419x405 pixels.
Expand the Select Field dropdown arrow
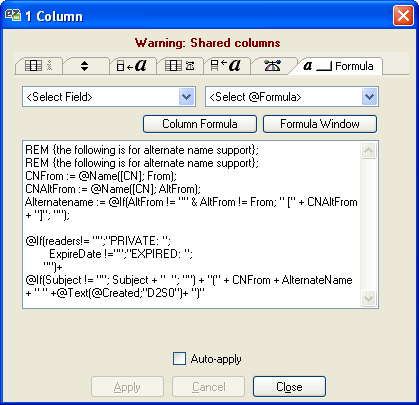pos(186,97)
